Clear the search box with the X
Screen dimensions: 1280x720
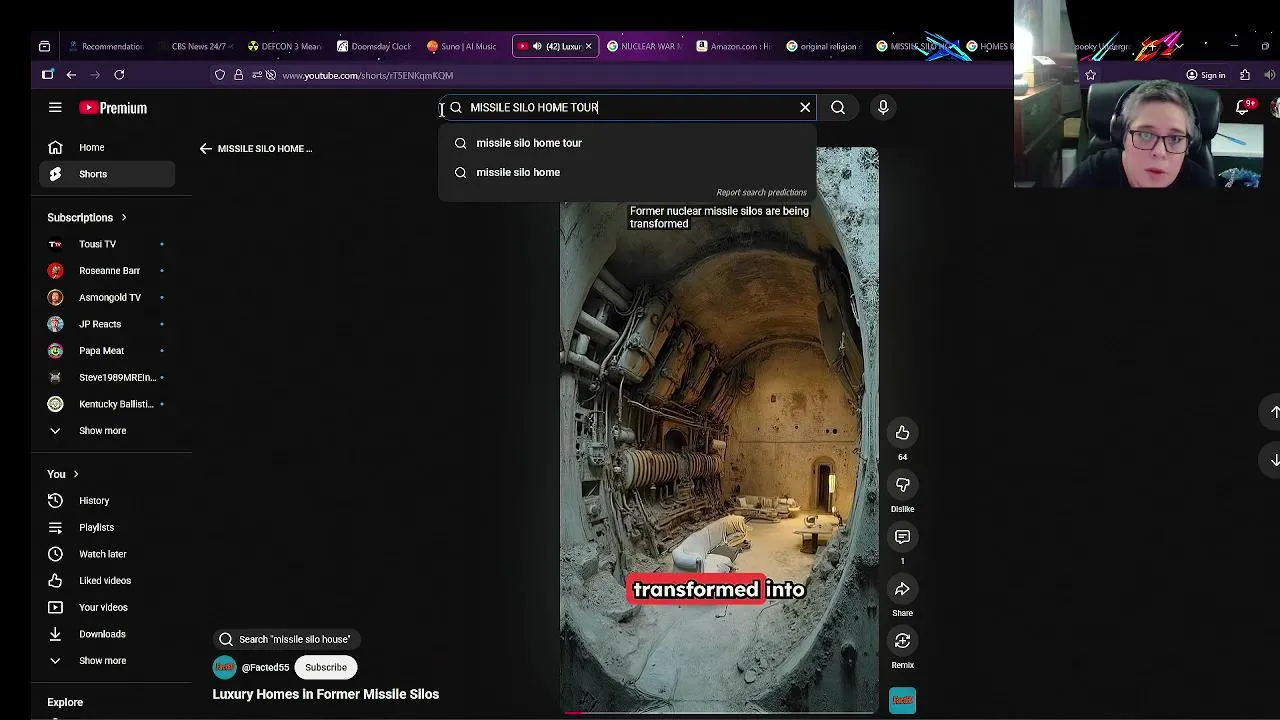tap(805, 107)
